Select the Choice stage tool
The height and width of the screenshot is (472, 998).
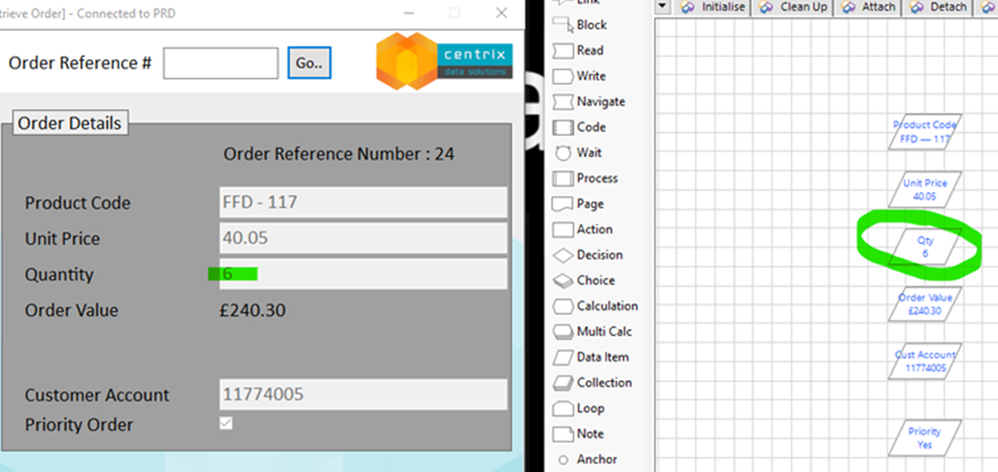click(x=584, y=281)
